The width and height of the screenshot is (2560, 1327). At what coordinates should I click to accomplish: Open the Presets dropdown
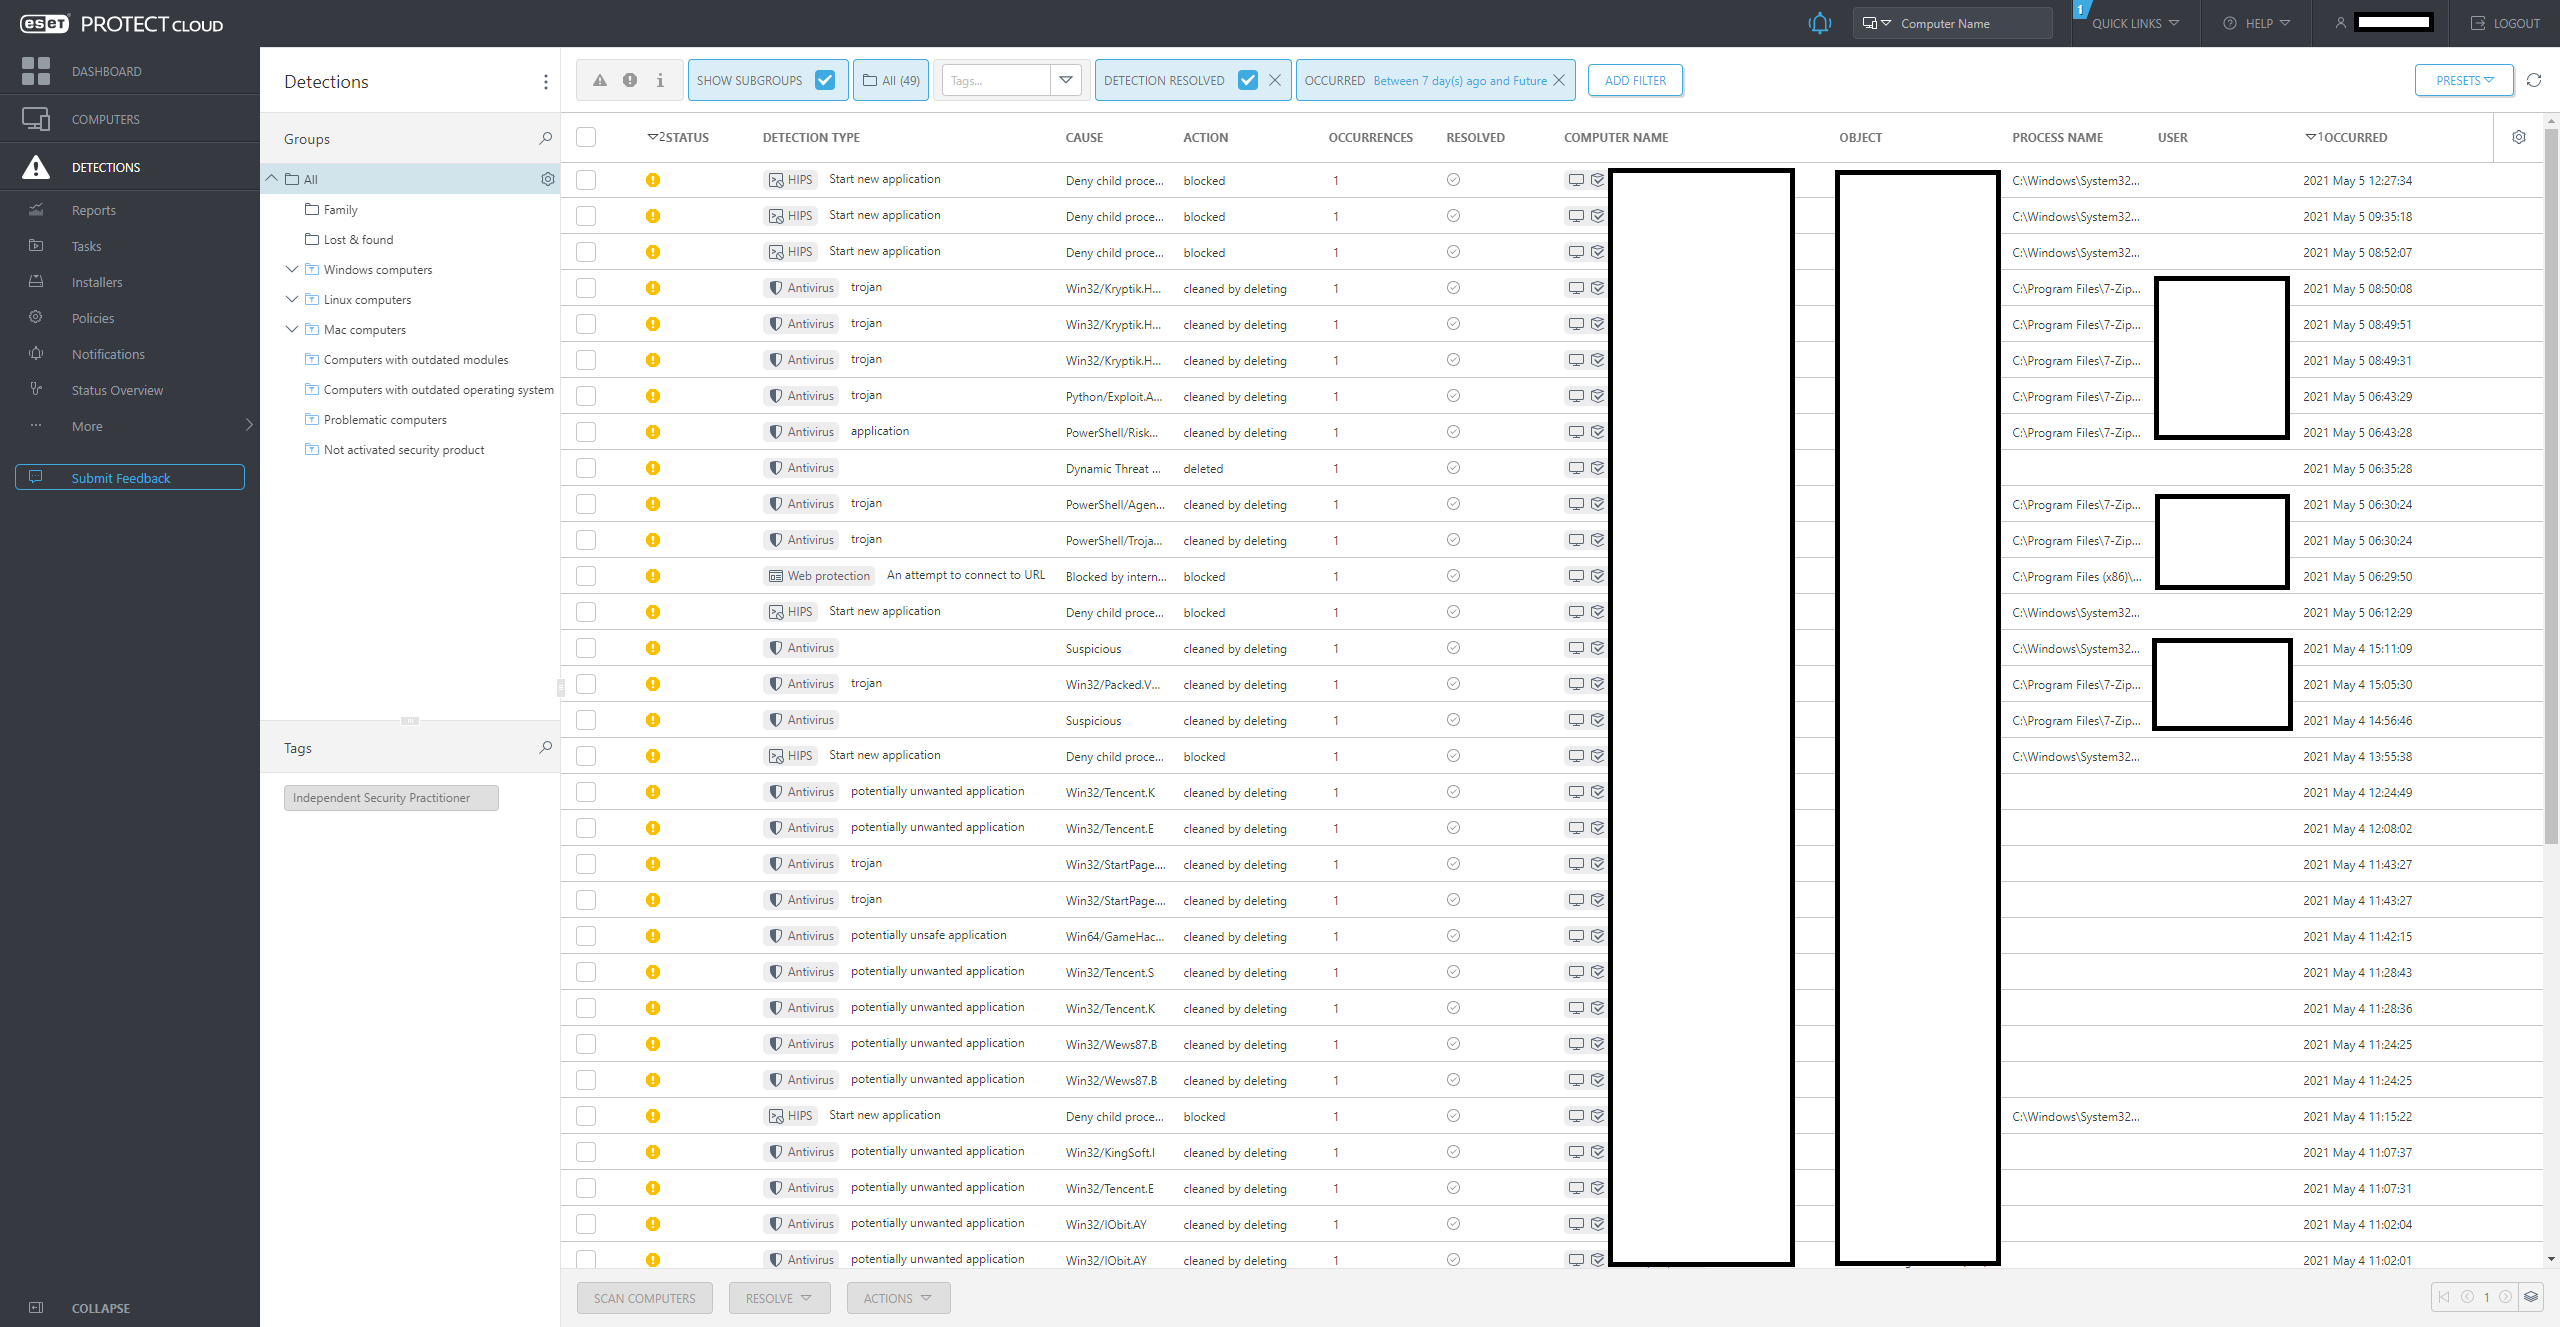[2464, 80]
